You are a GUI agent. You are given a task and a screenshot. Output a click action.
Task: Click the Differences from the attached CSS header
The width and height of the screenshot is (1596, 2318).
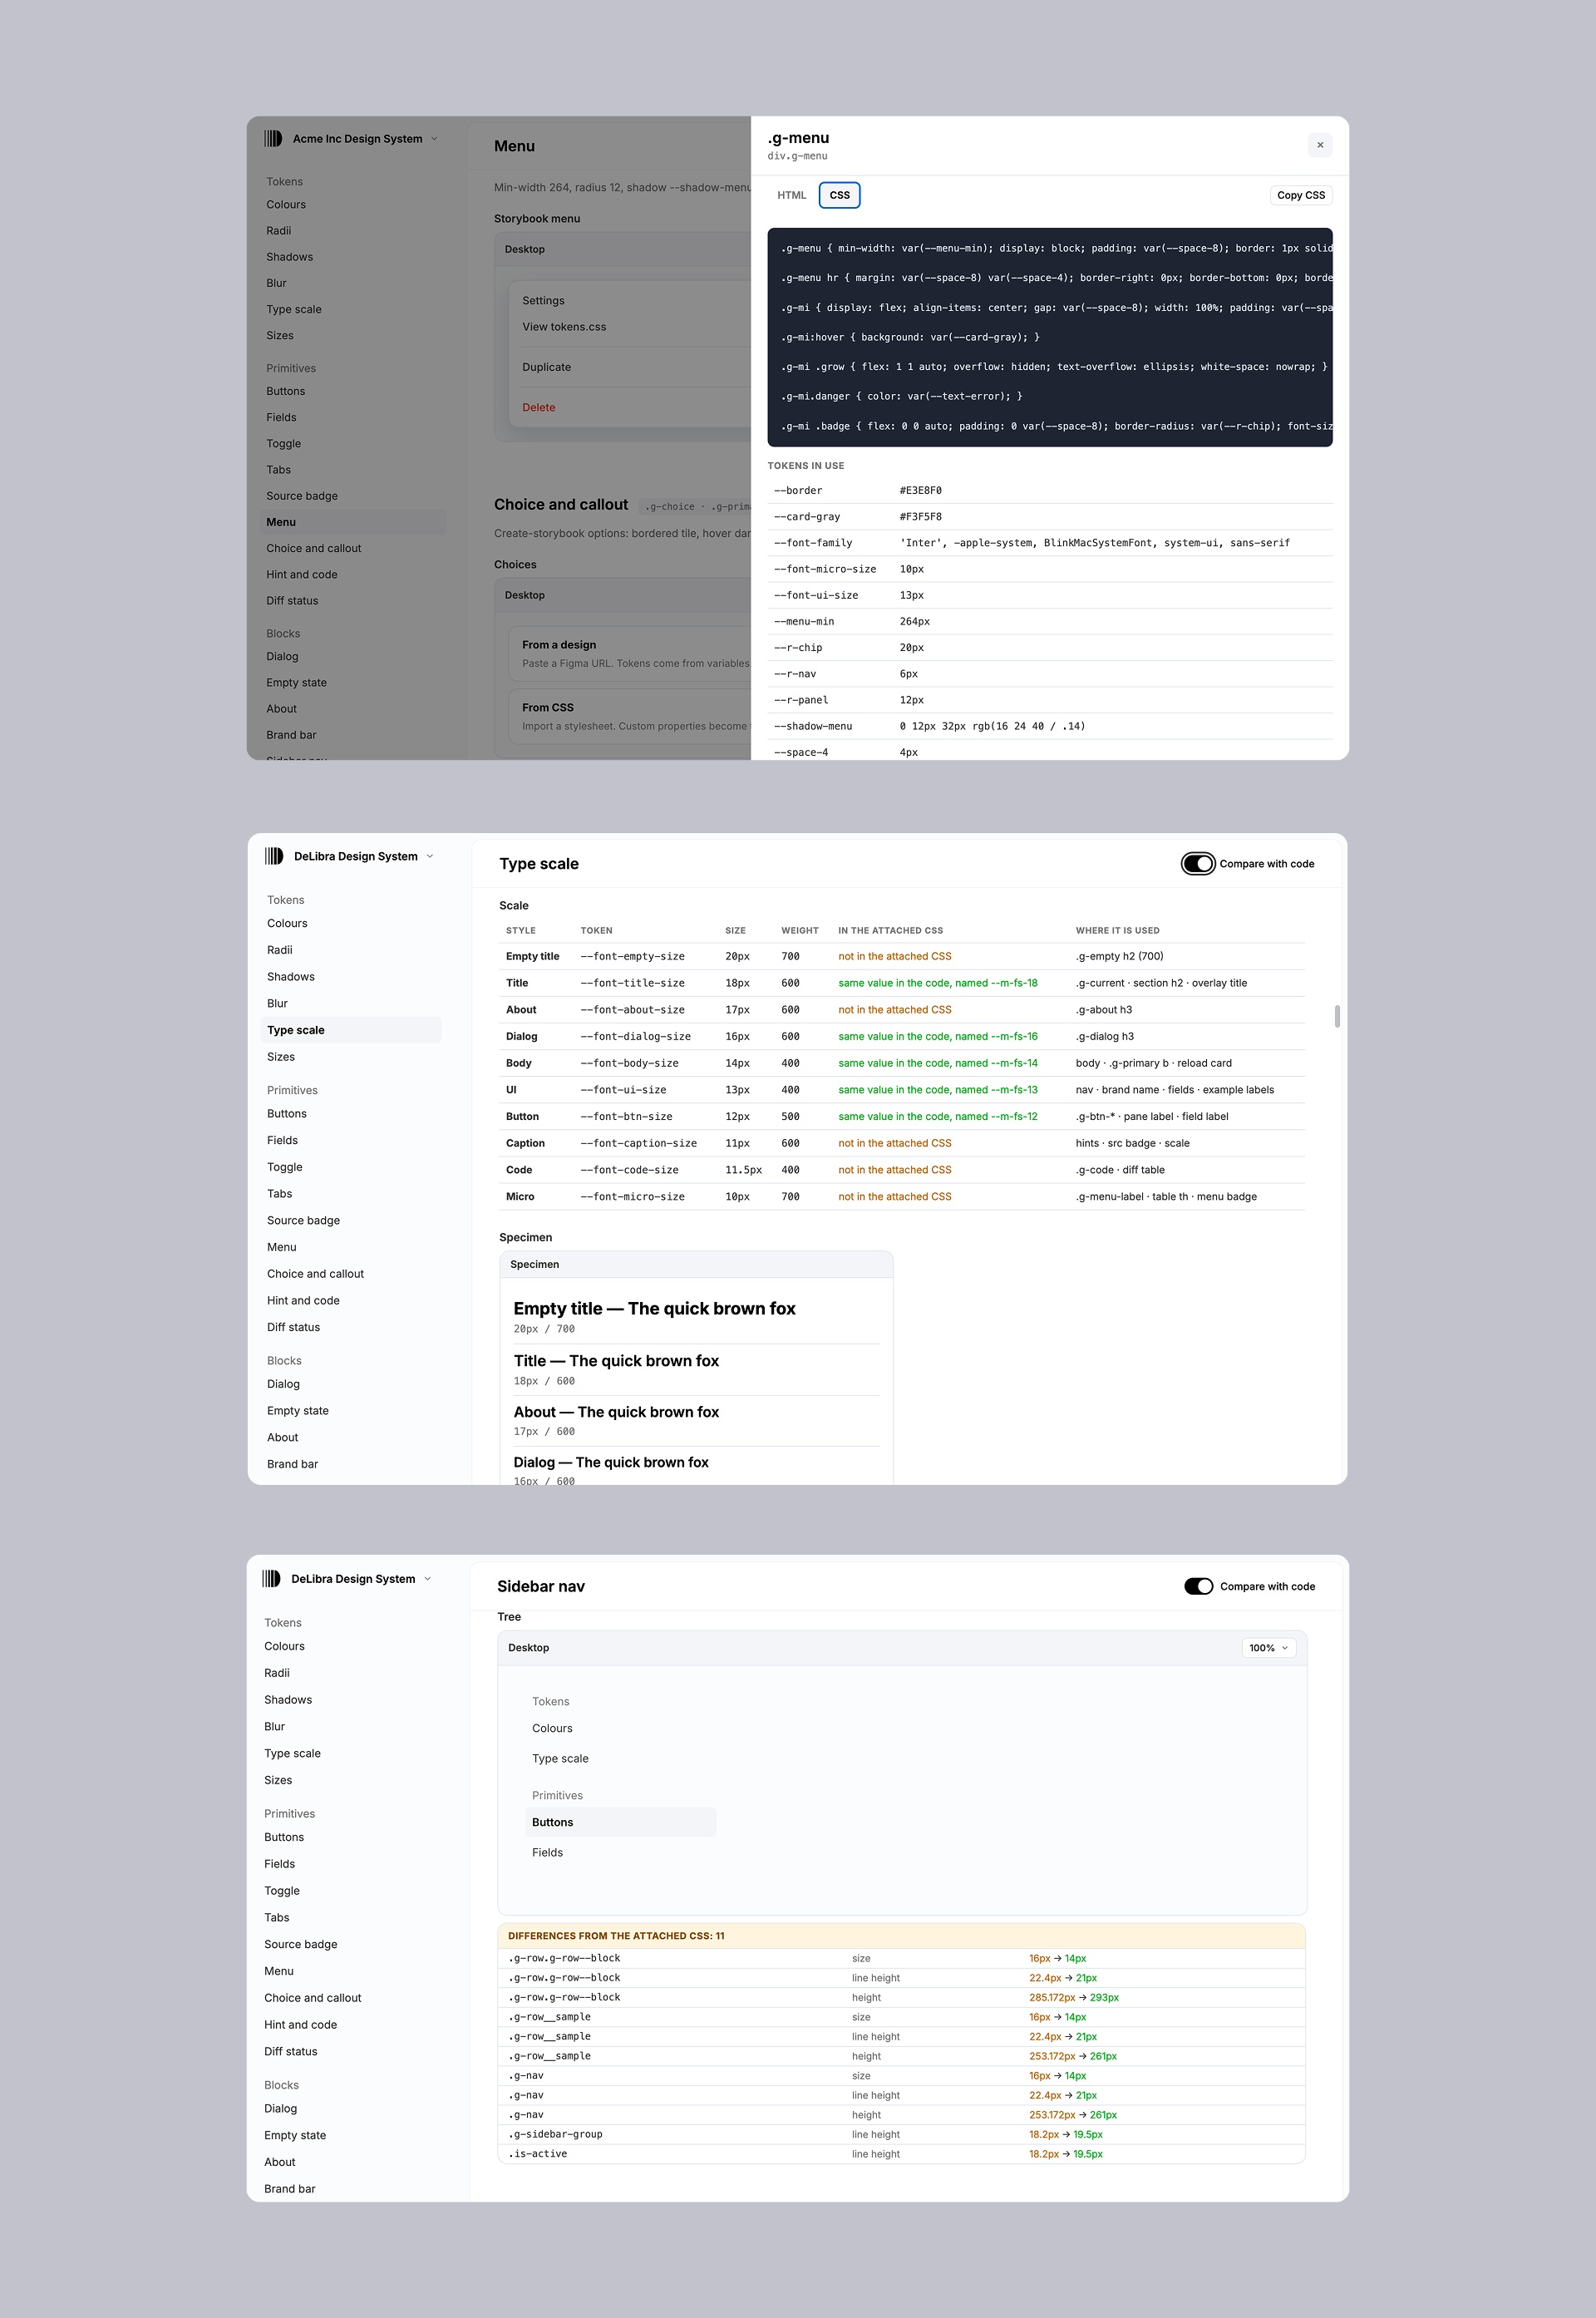click(902, 1936)
